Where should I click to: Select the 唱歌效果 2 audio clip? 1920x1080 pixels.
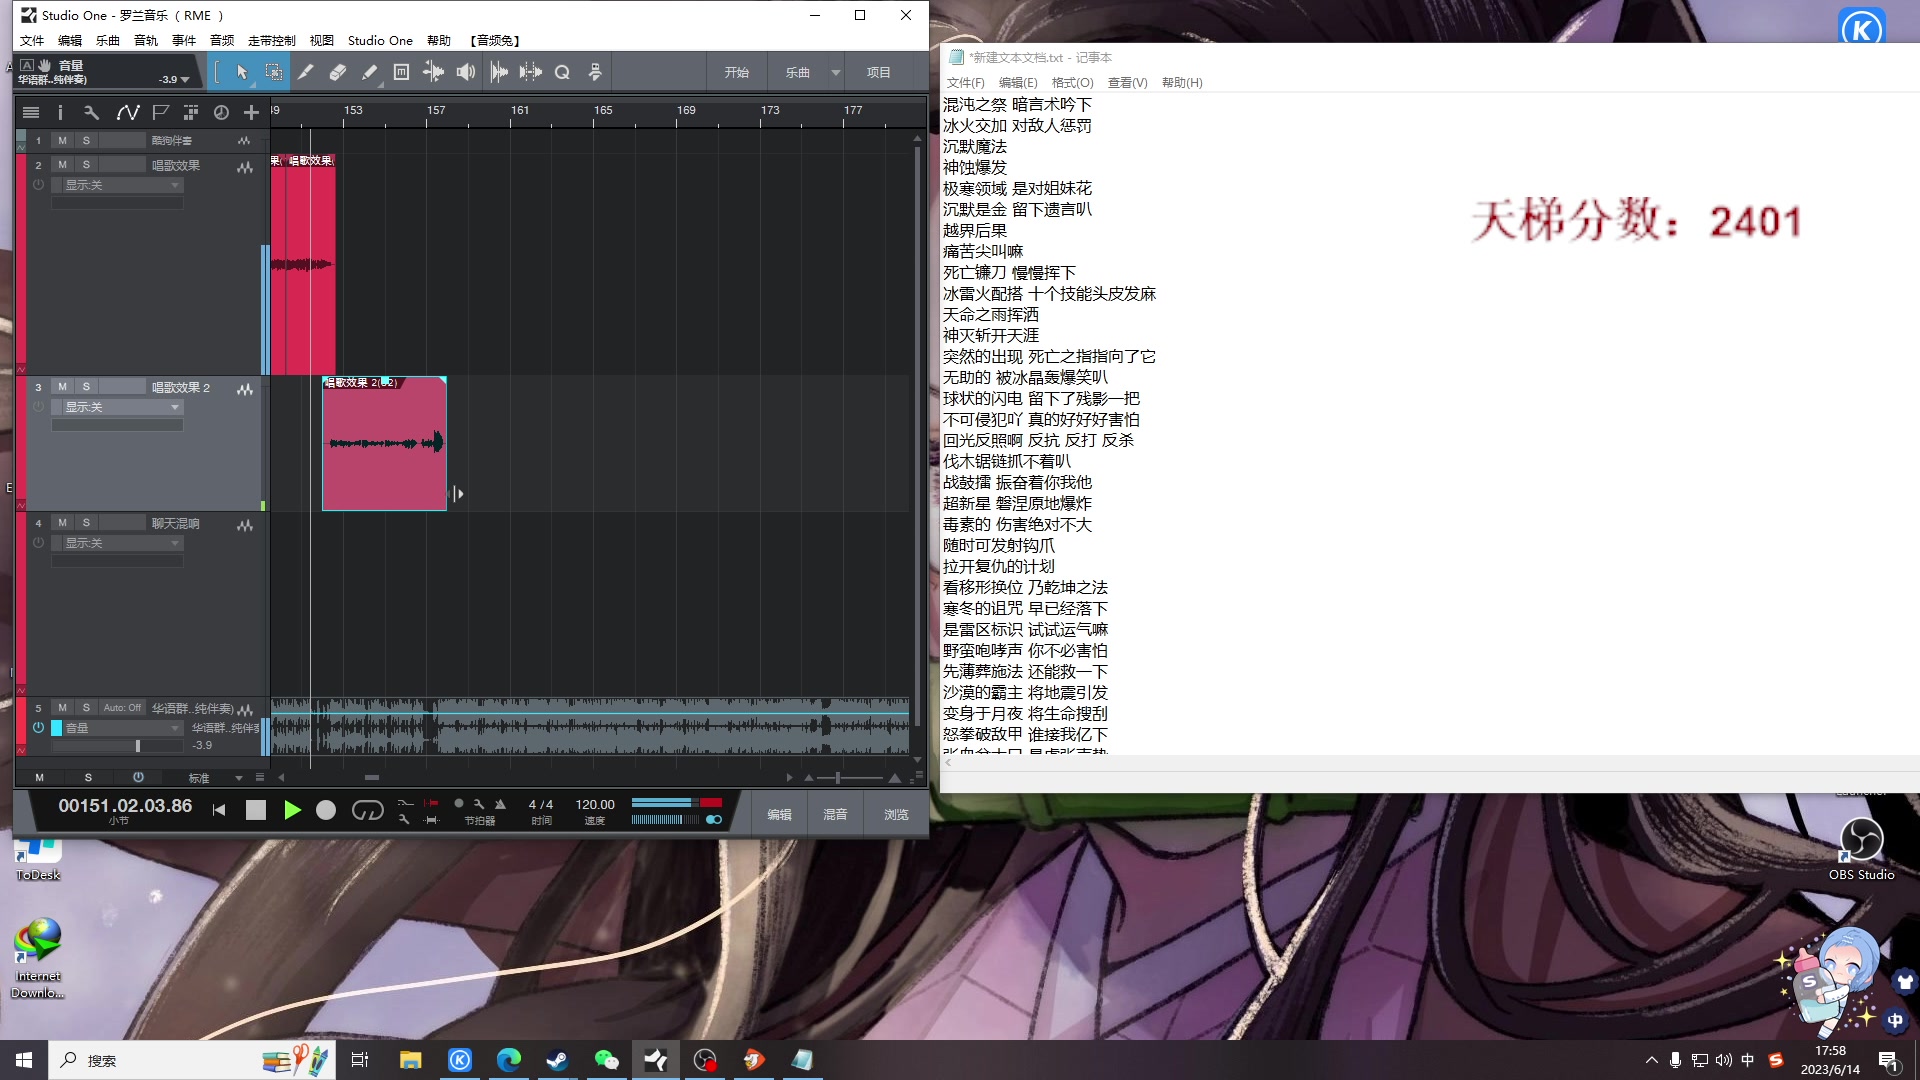click(x=384, y=443)
